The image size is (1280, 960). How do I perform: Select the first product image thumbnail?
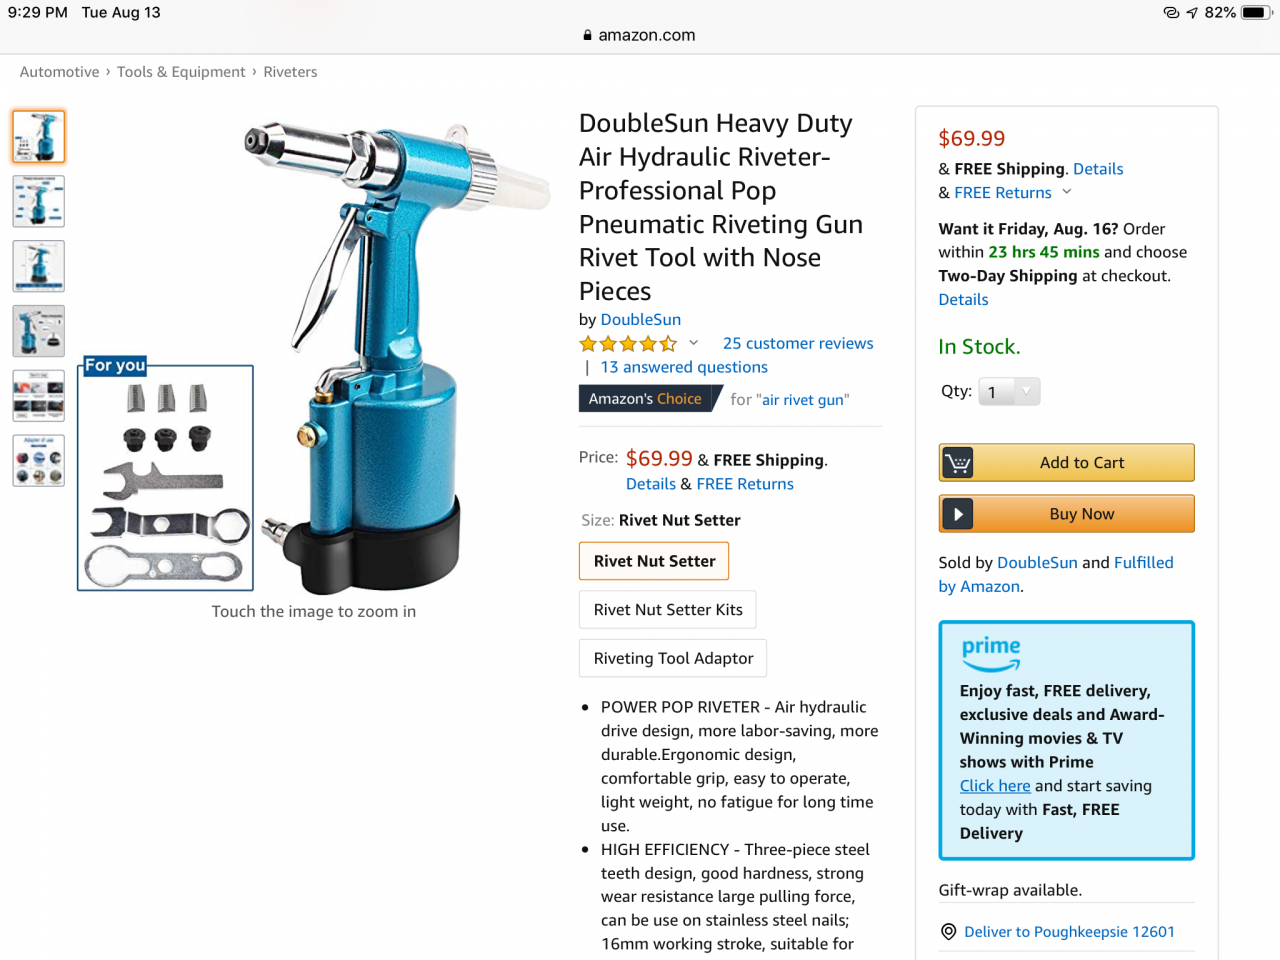[x=39, y=137]
